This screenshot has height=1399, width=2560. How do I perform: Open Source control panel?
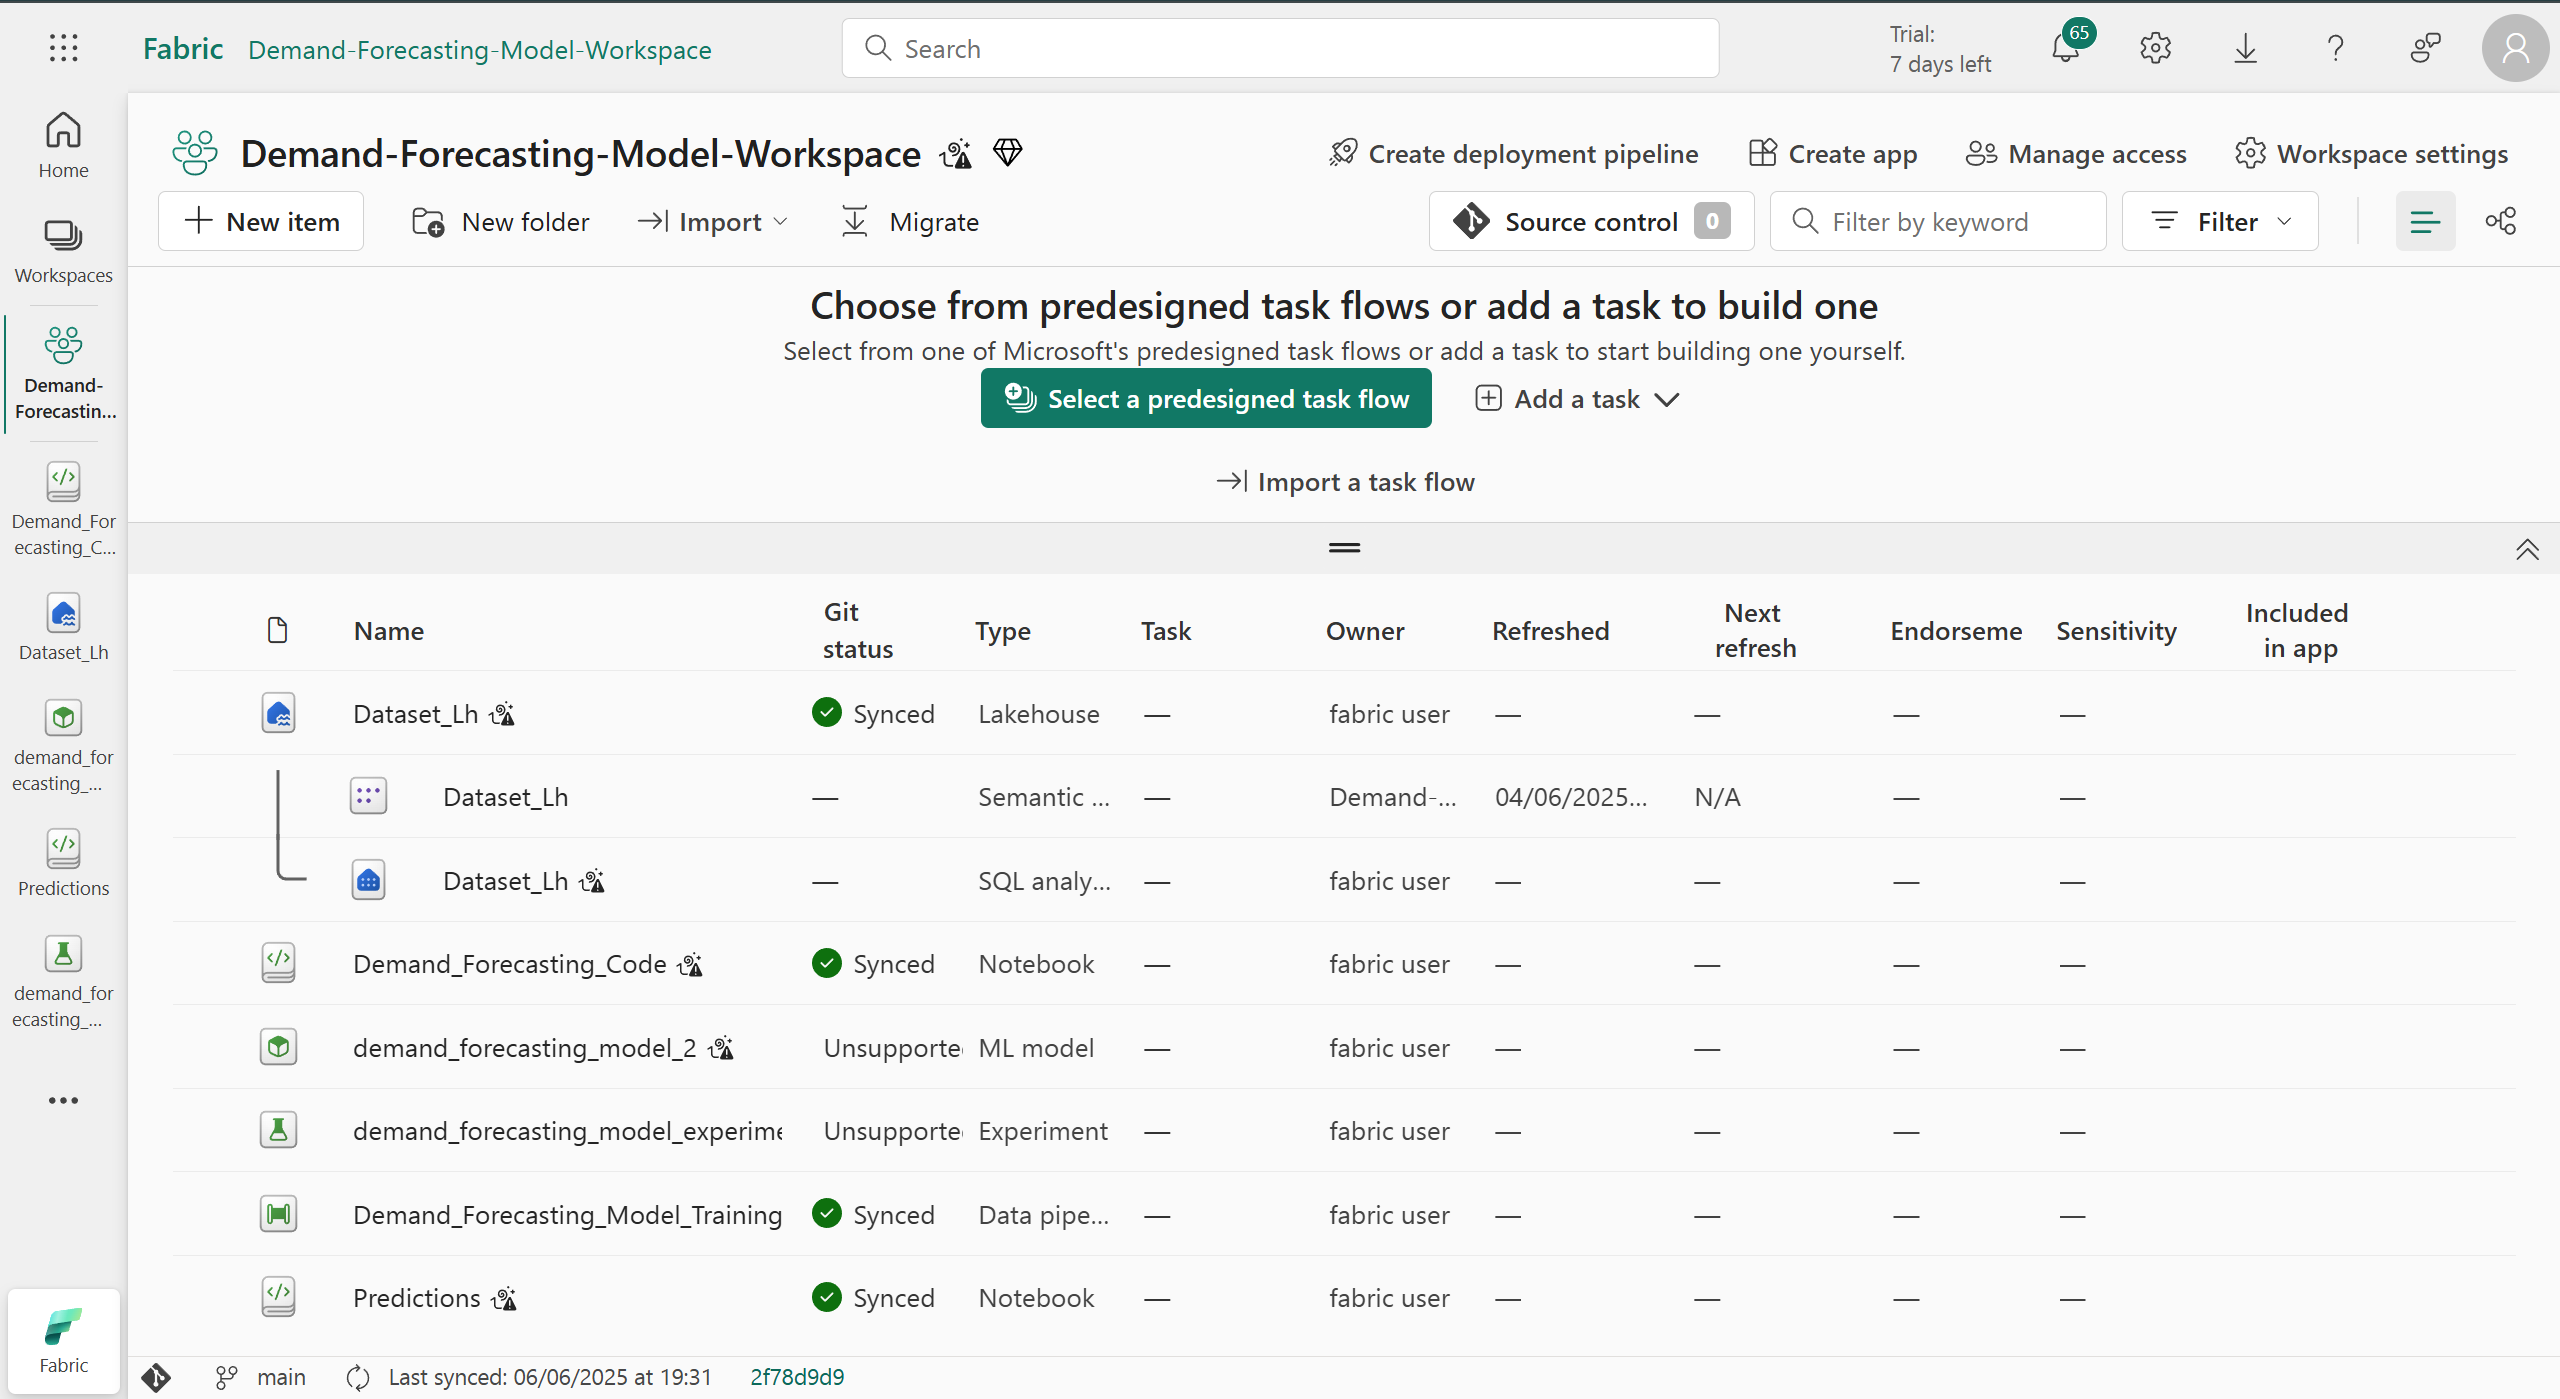click(1591, 221)
